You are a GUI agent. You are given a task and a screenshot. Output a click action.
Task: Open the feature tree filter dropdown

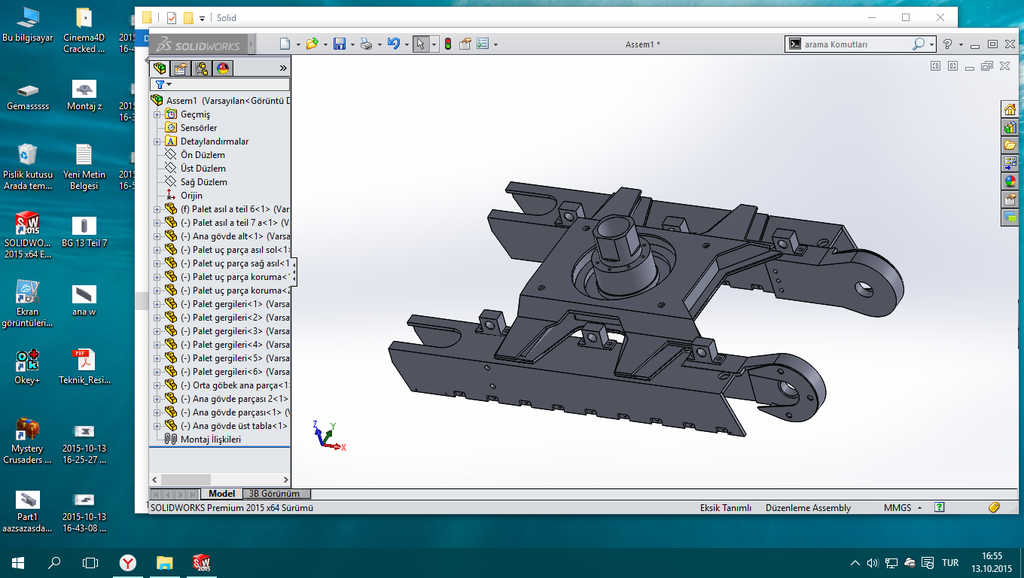coord(162,84)
